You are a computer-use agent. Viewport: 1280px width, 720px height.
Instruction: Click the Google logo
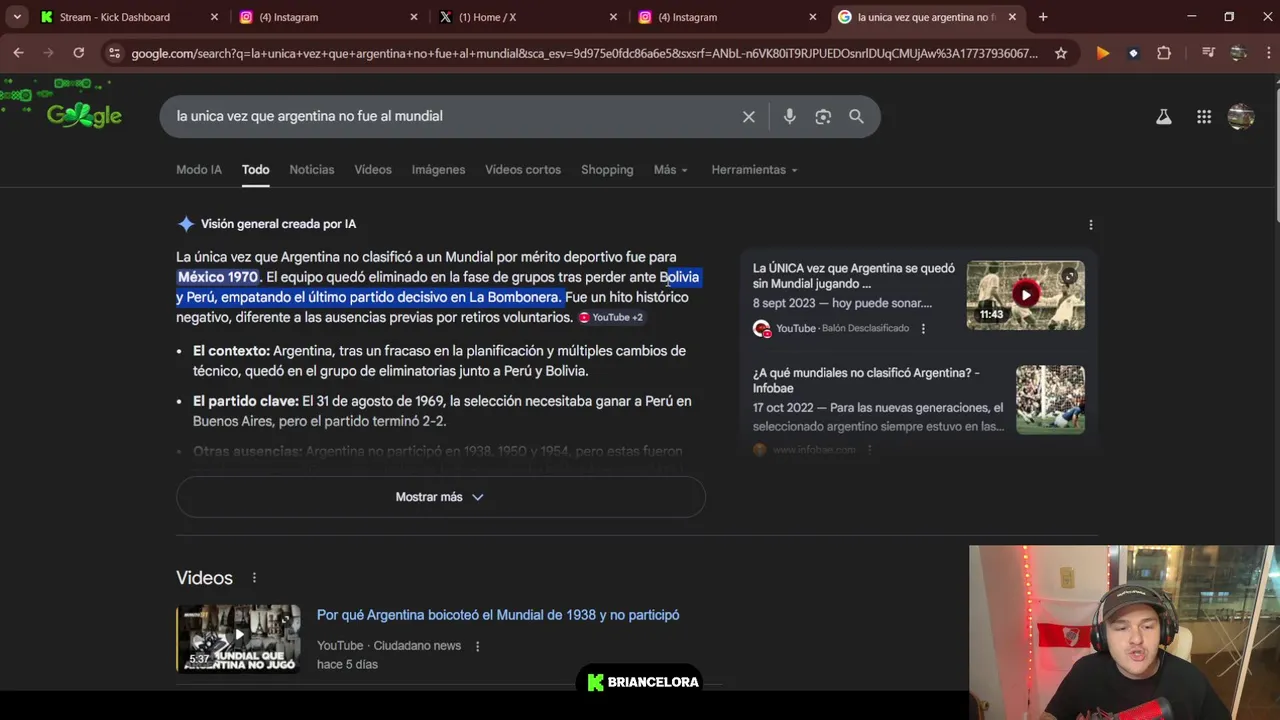(84, 116)
